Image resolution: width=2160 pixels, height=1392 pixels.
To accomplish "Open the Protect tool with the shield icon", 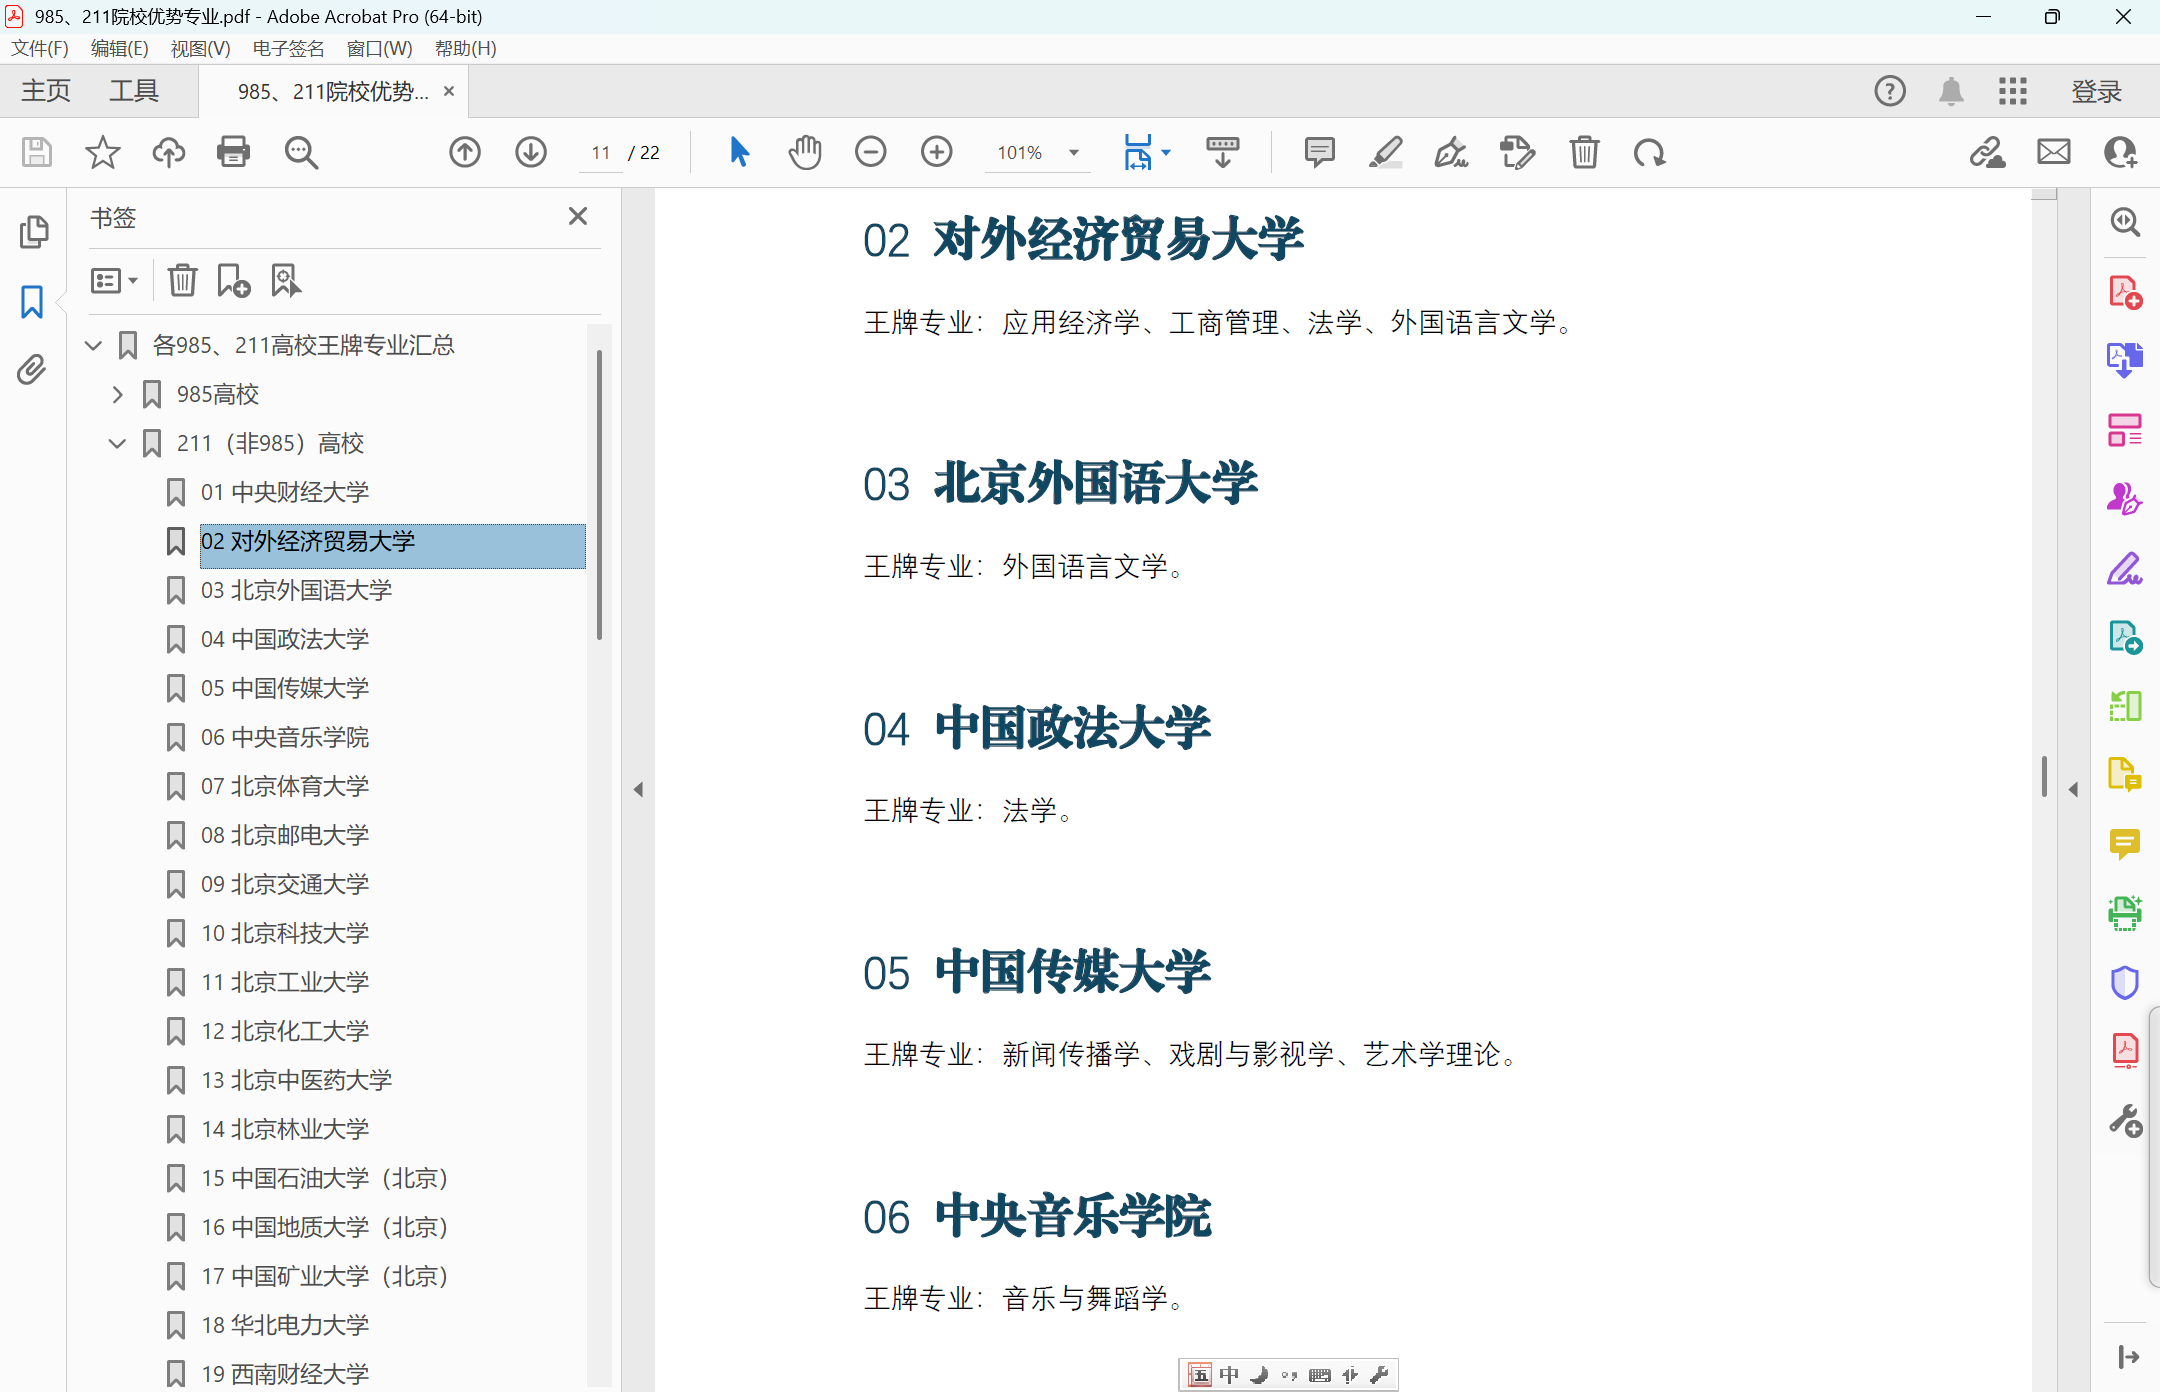I will coord(2126,981).
